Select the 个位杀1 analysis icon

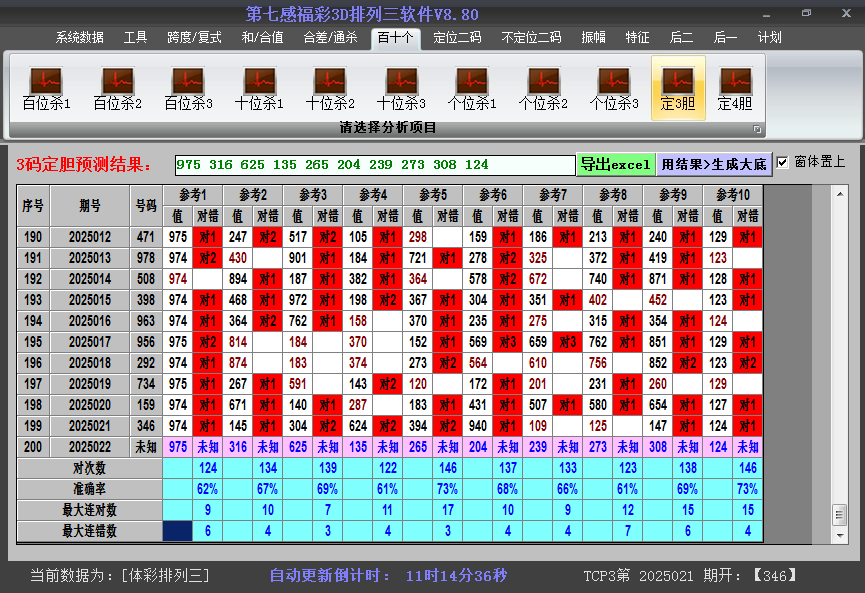click(472, 89)
